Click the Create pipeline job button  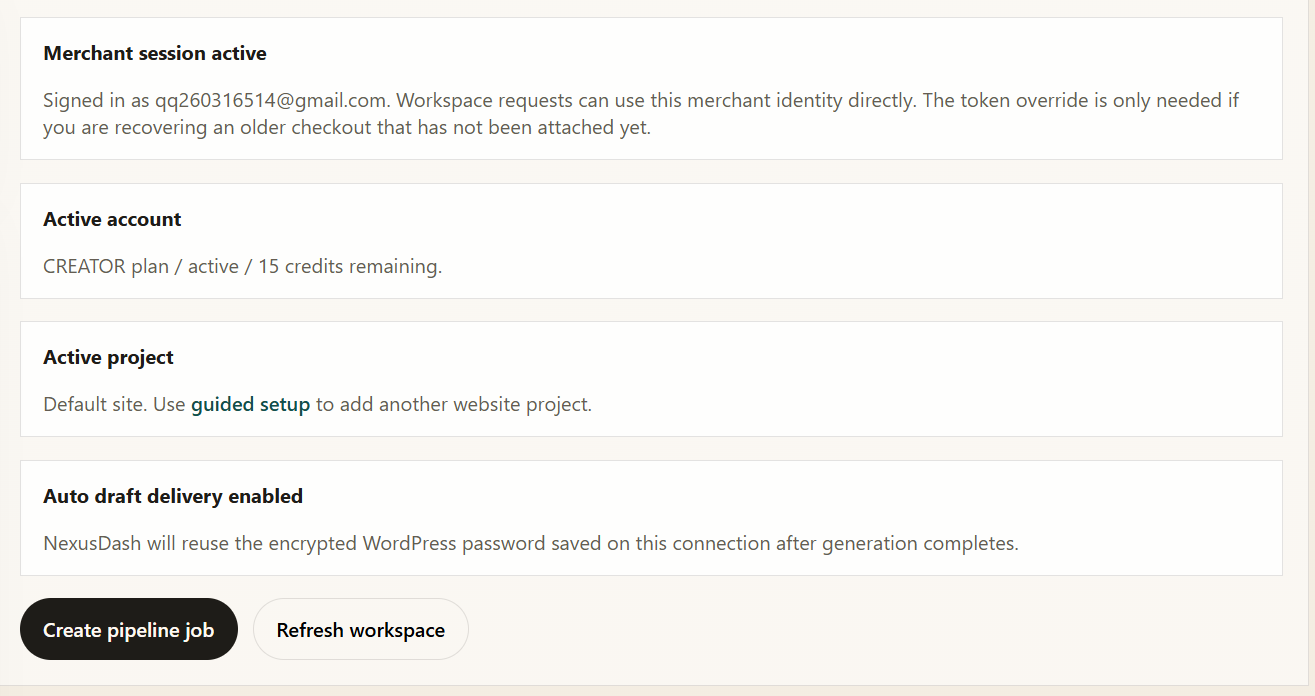coord(129,630)
